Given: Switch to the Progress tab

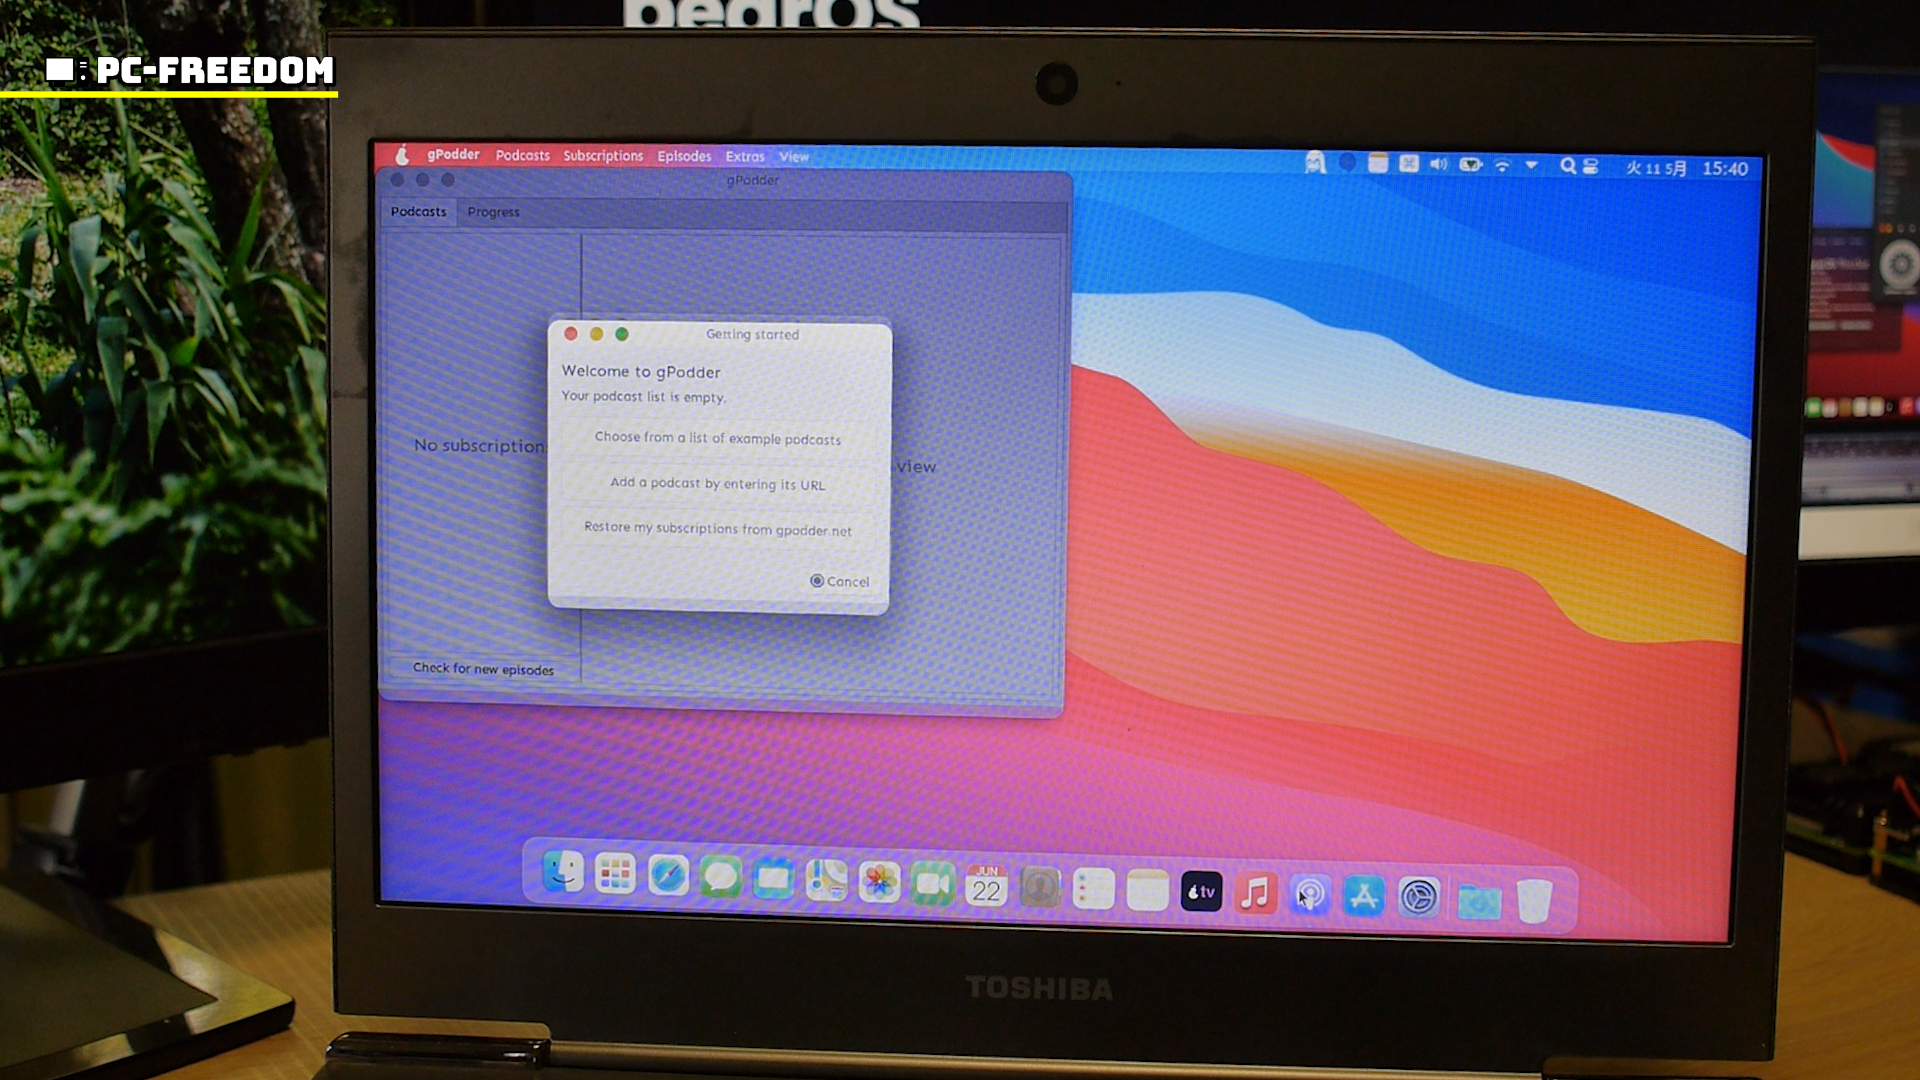Looking at the screenshot, I should click(x=493, y=212).
